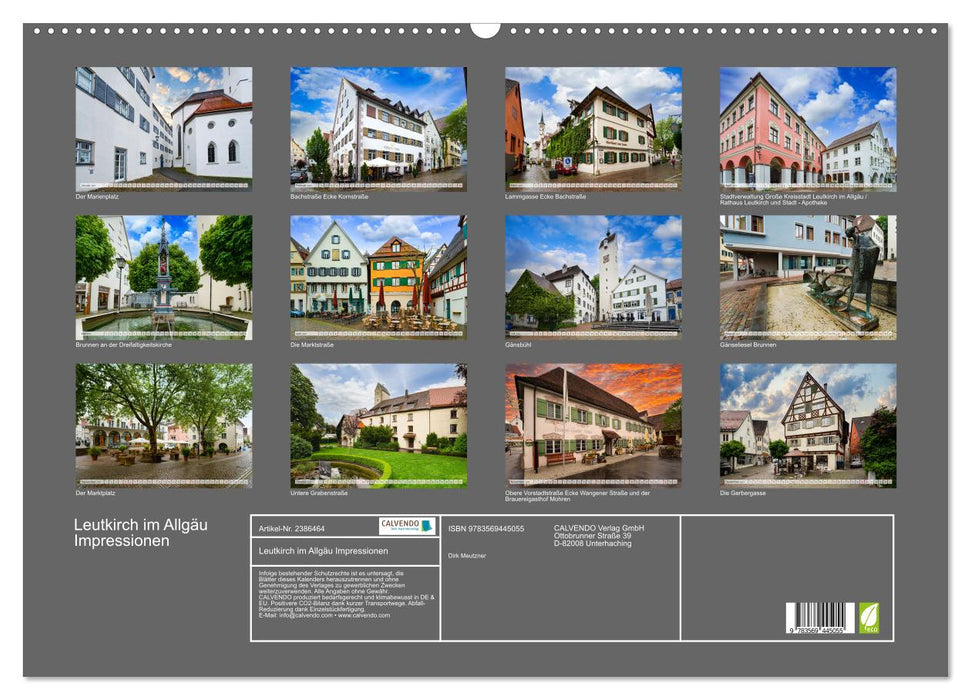The image size is (971, 700).
Task: Click the caption 'Untere Grabenstraße'
Action: point(318,493)
